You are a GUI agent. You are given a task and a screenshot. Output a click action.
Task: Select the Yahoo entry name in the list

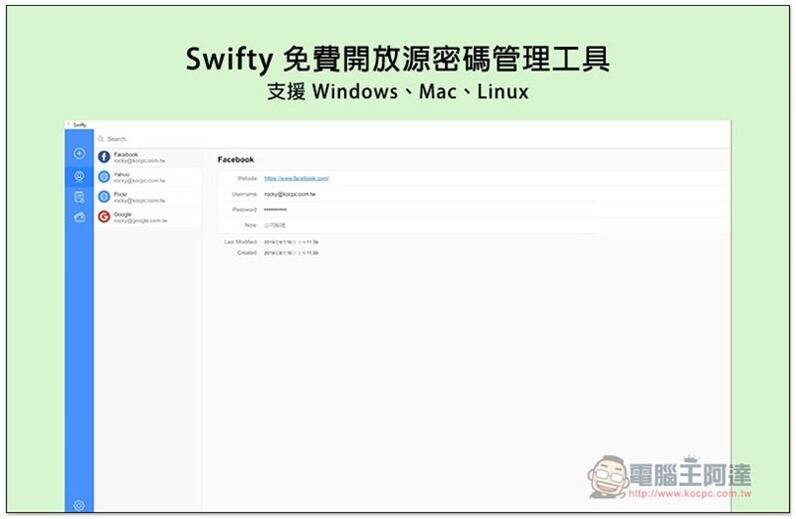122,174
